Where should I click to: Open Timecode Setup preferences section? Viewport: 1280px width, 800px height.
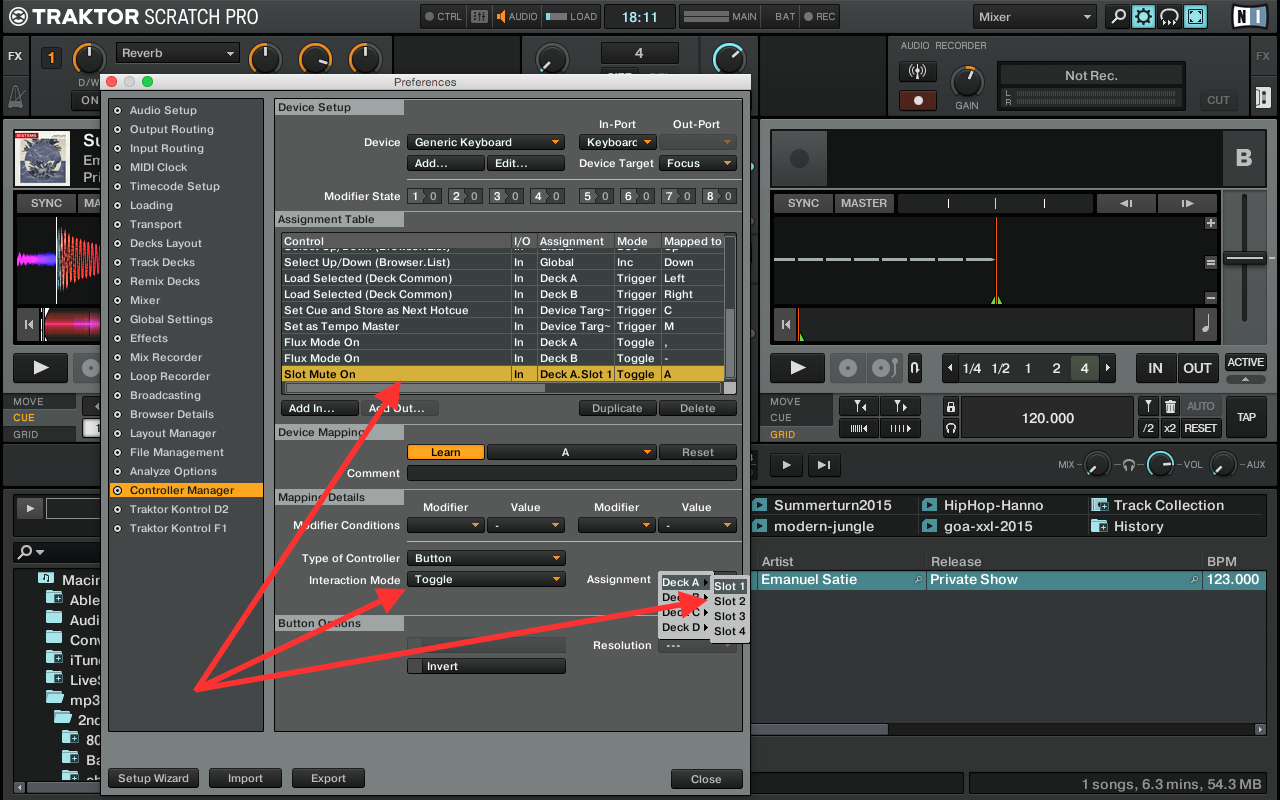(174, 186)
